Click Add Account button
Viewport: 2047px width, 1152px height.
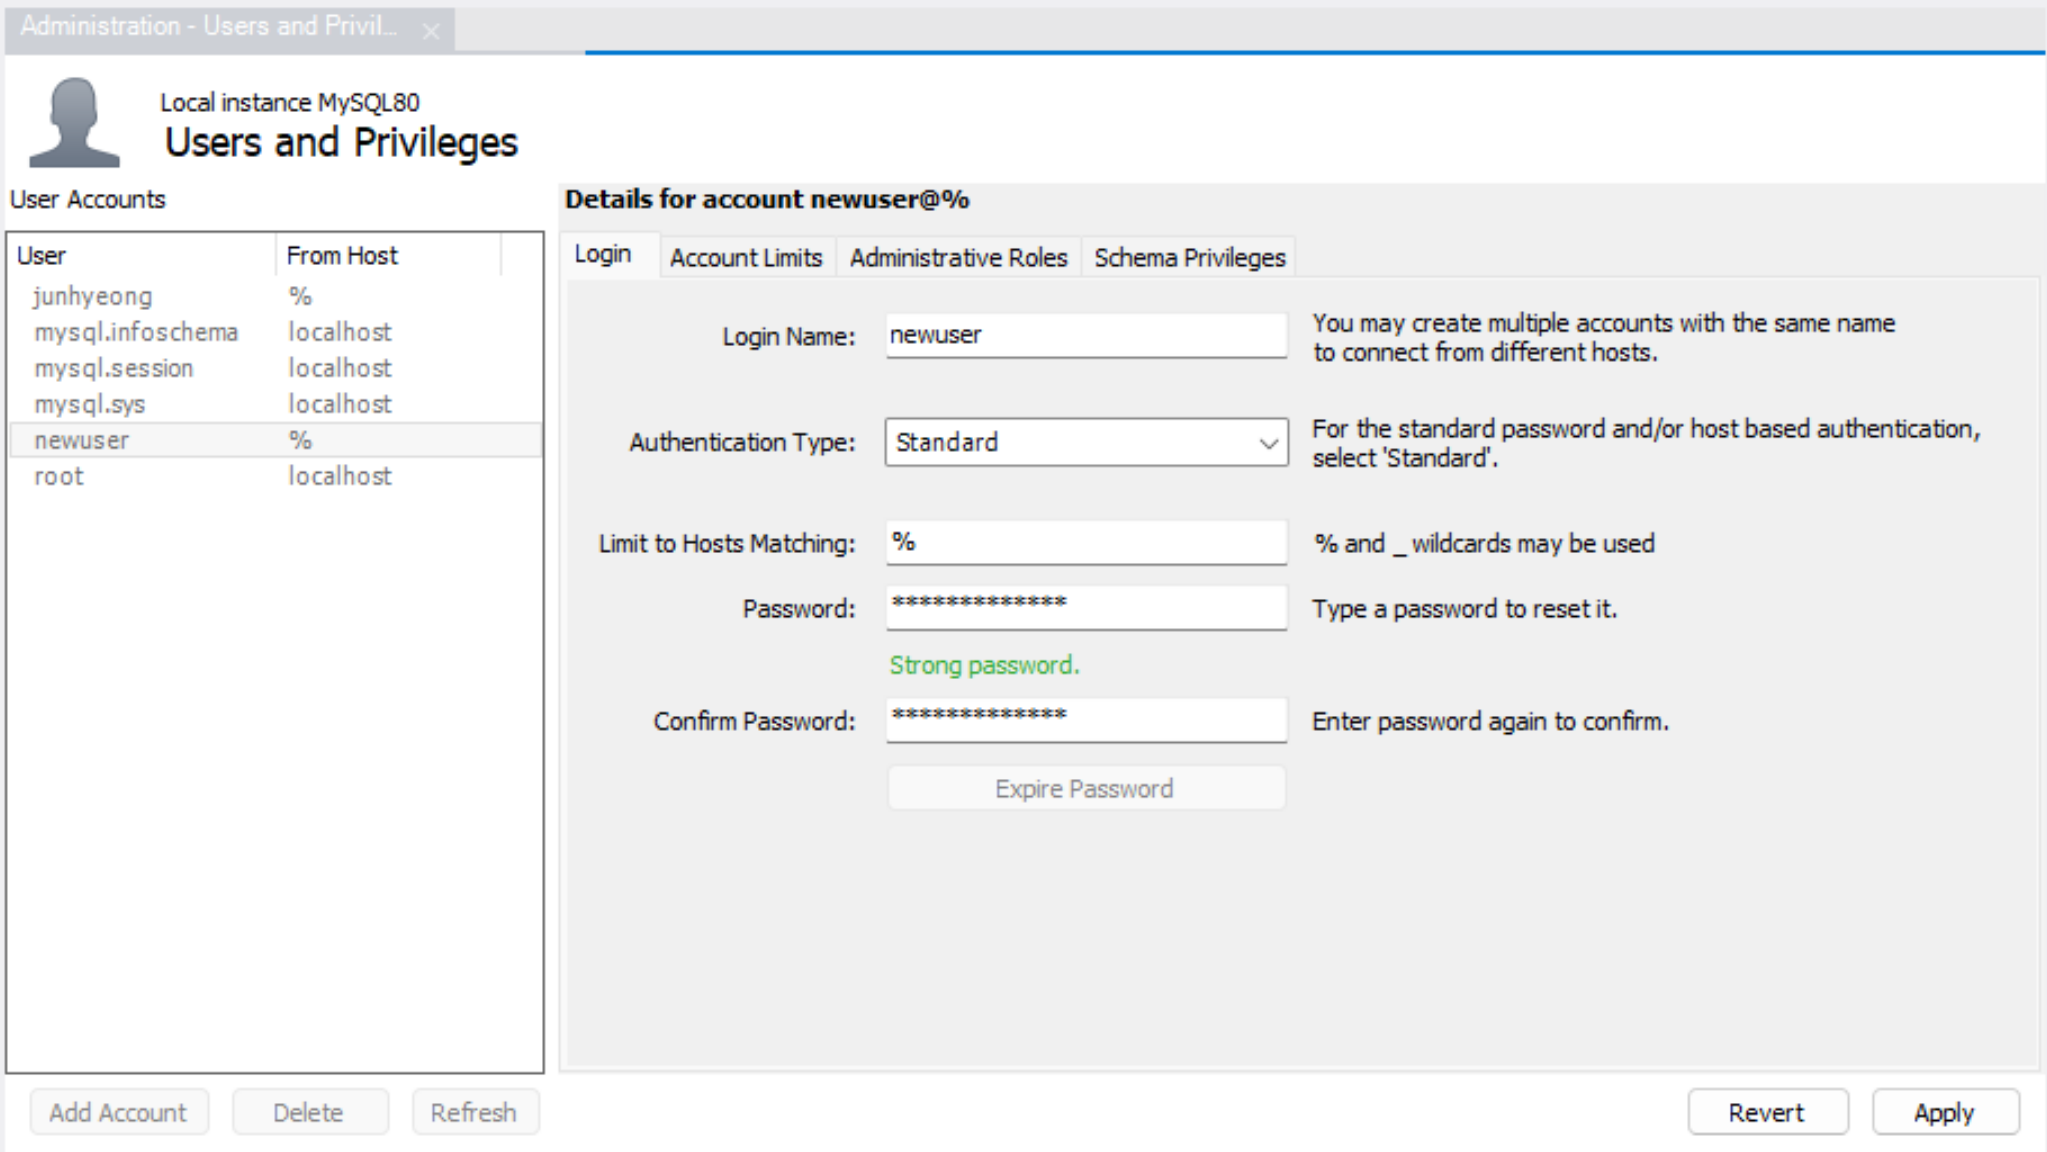click(x=118, y=1113)
